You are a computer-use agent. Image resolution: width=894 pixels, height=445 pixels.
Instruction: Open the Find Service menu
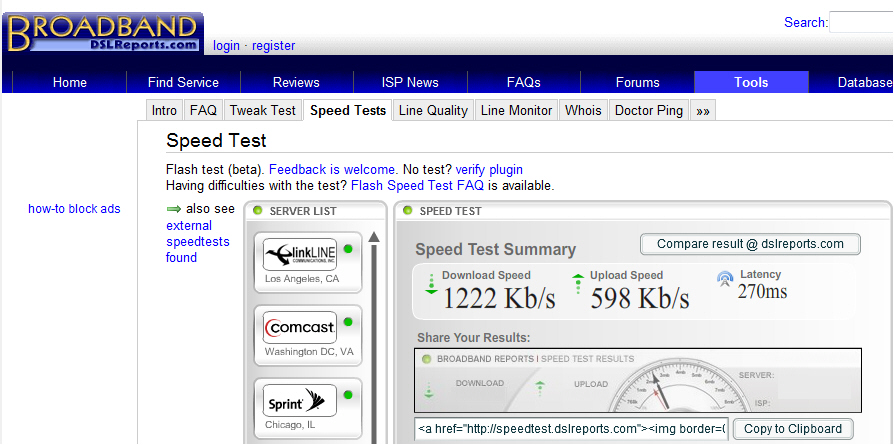coord(183,82)
